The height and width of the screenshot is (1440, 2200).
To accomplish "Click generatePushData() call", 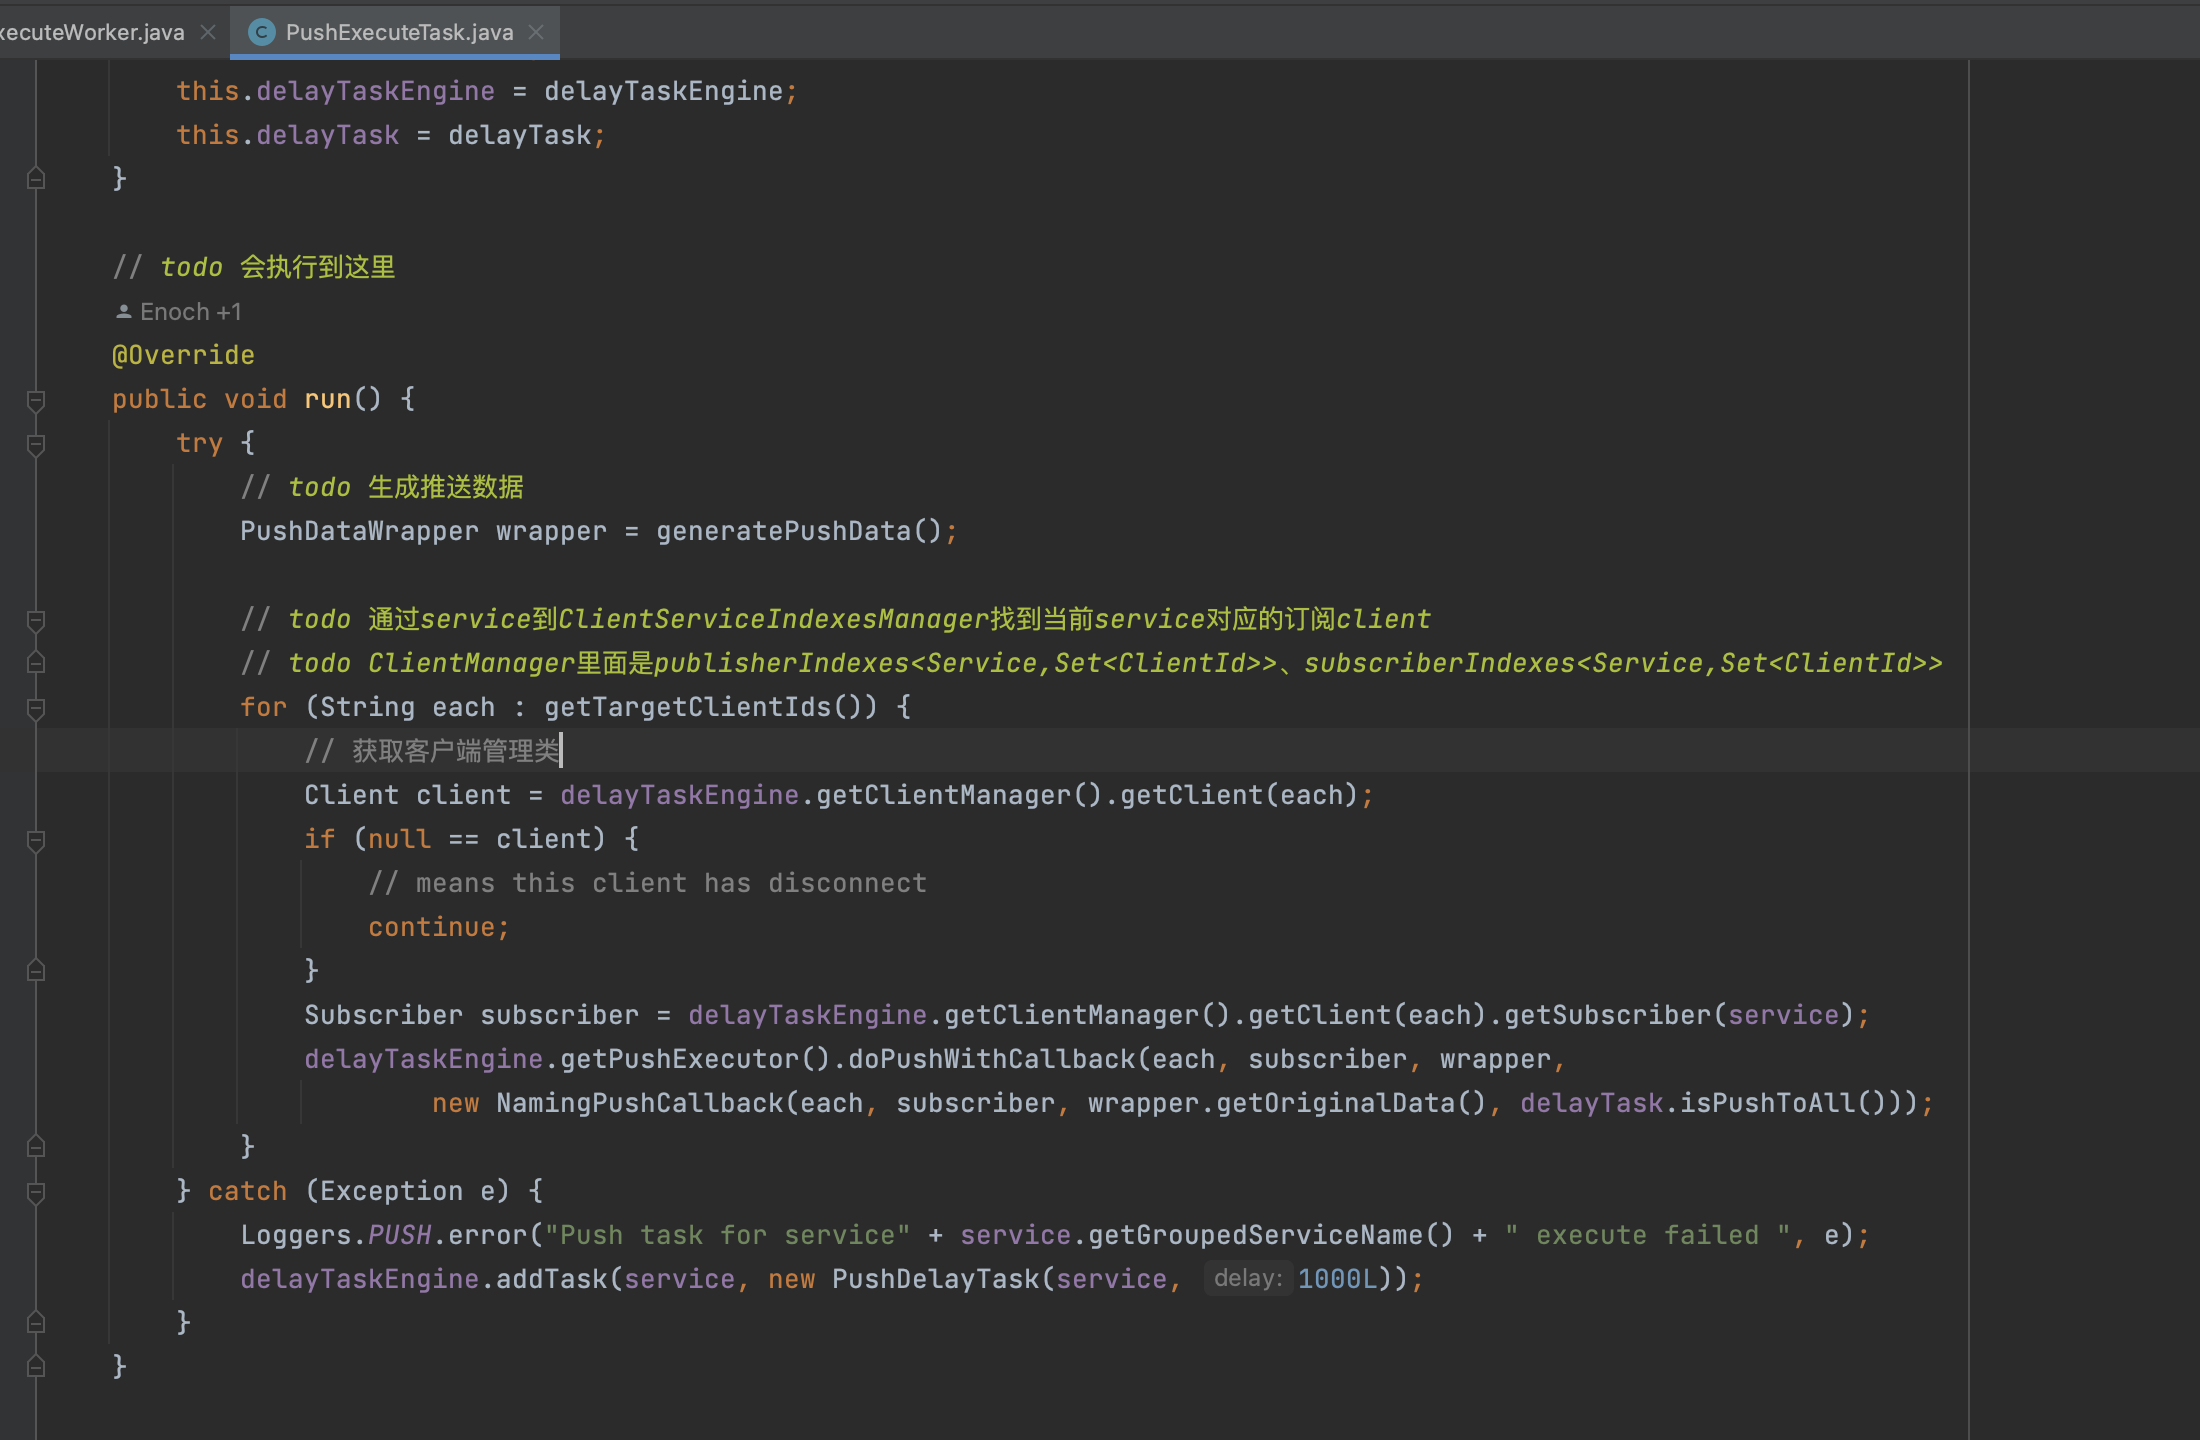I will pos(799,531).
